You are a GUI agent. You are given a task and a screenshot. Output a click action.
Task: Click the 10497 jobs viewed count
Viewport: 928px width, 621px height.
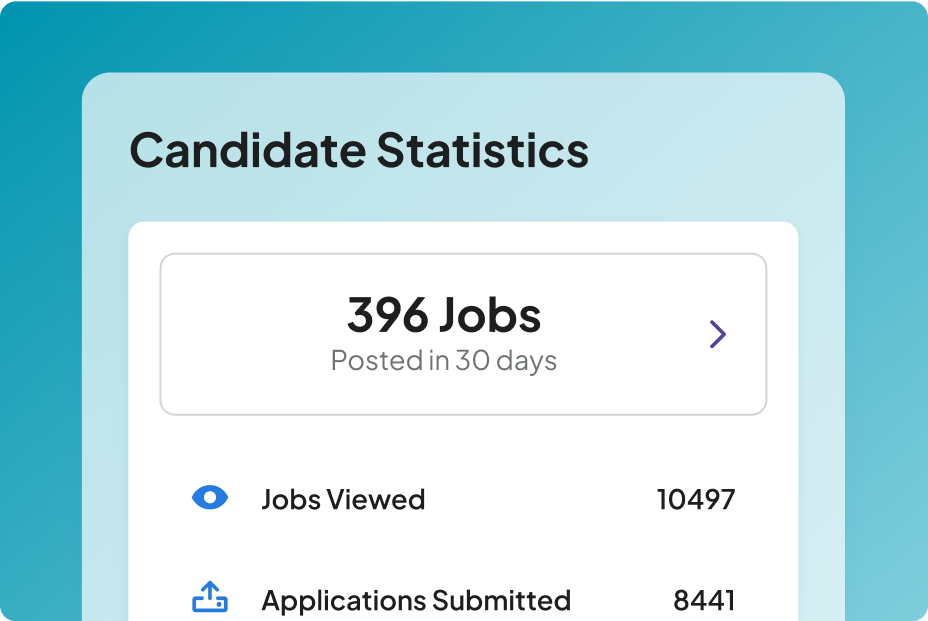click(x=695, y=499)
